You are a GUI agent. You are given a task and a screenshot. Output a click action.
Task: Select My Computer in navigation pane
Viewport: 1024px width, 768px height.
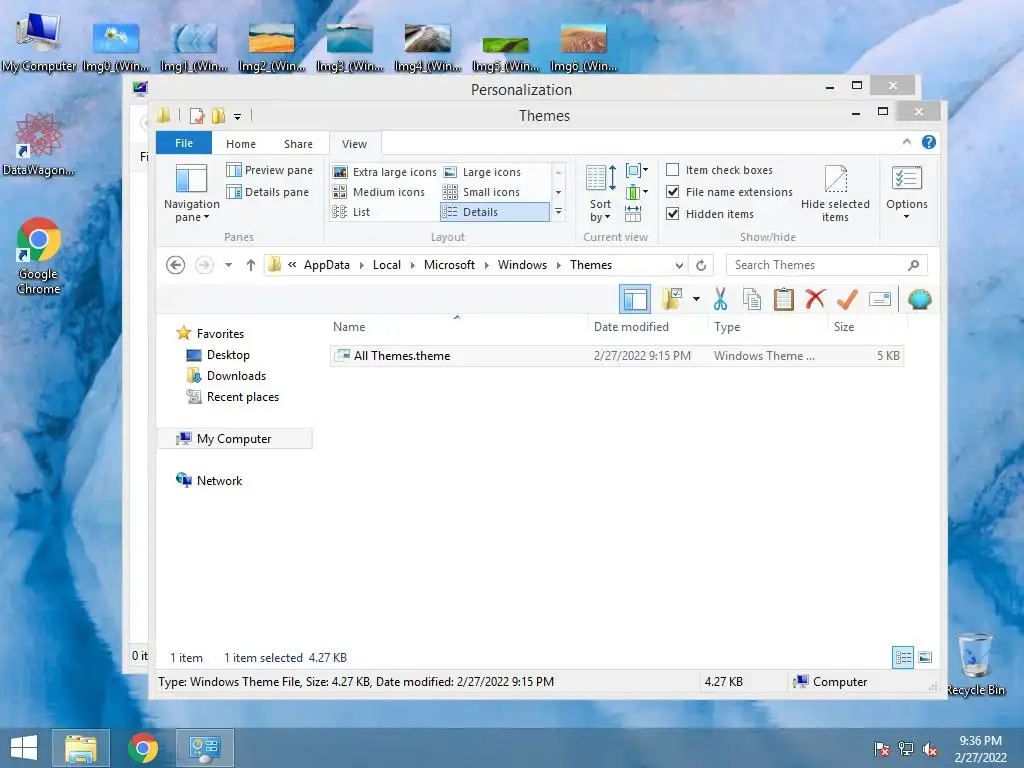coord(235,439)
